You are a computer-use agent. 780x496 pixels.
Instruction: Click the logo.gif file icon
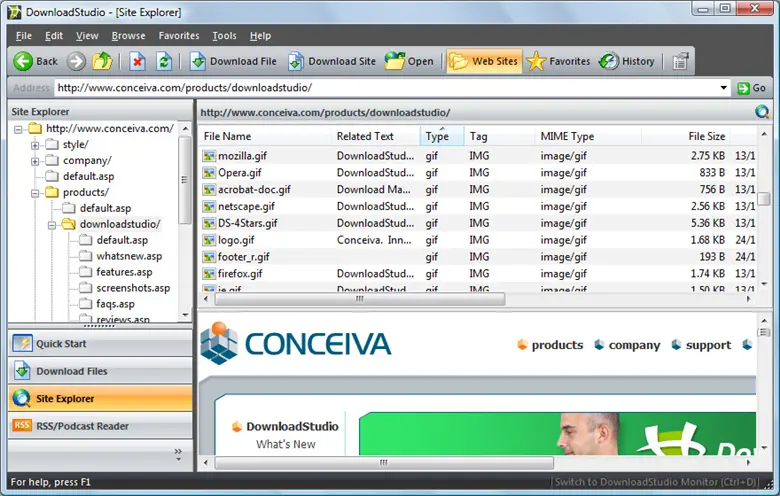coord(208,240)
